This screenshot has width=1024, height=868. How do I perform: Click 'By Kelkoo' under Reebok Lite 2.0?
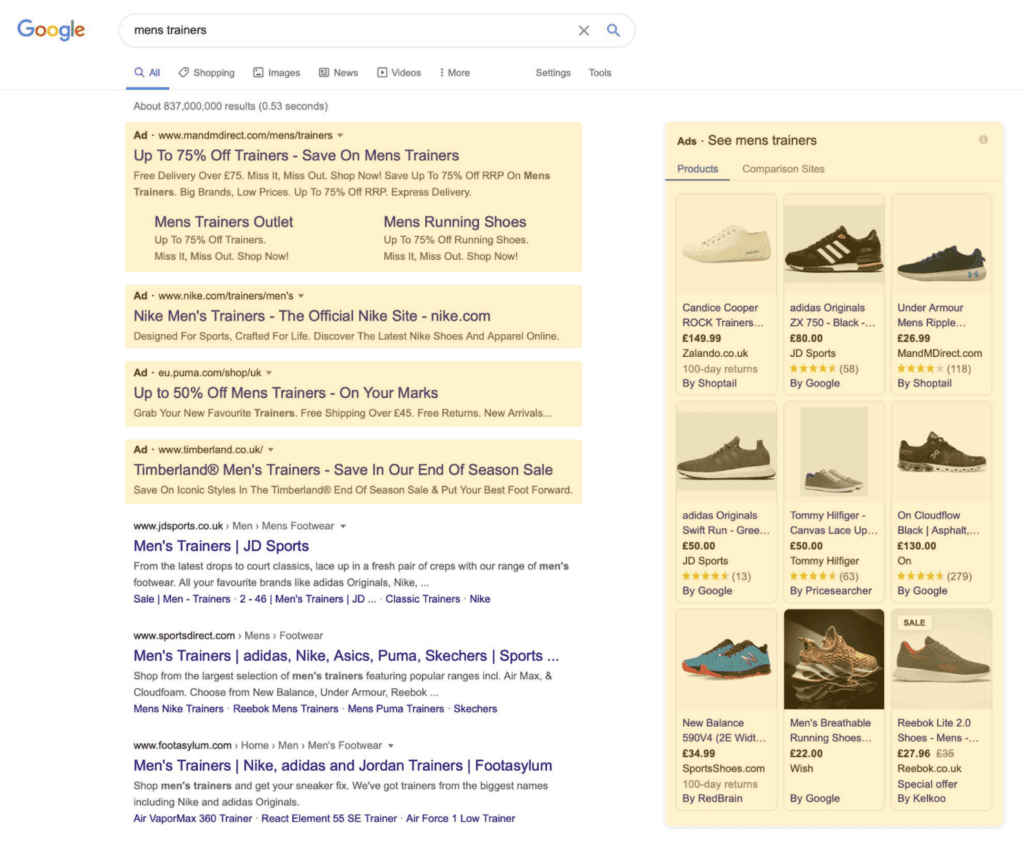(x=921, y=799)
